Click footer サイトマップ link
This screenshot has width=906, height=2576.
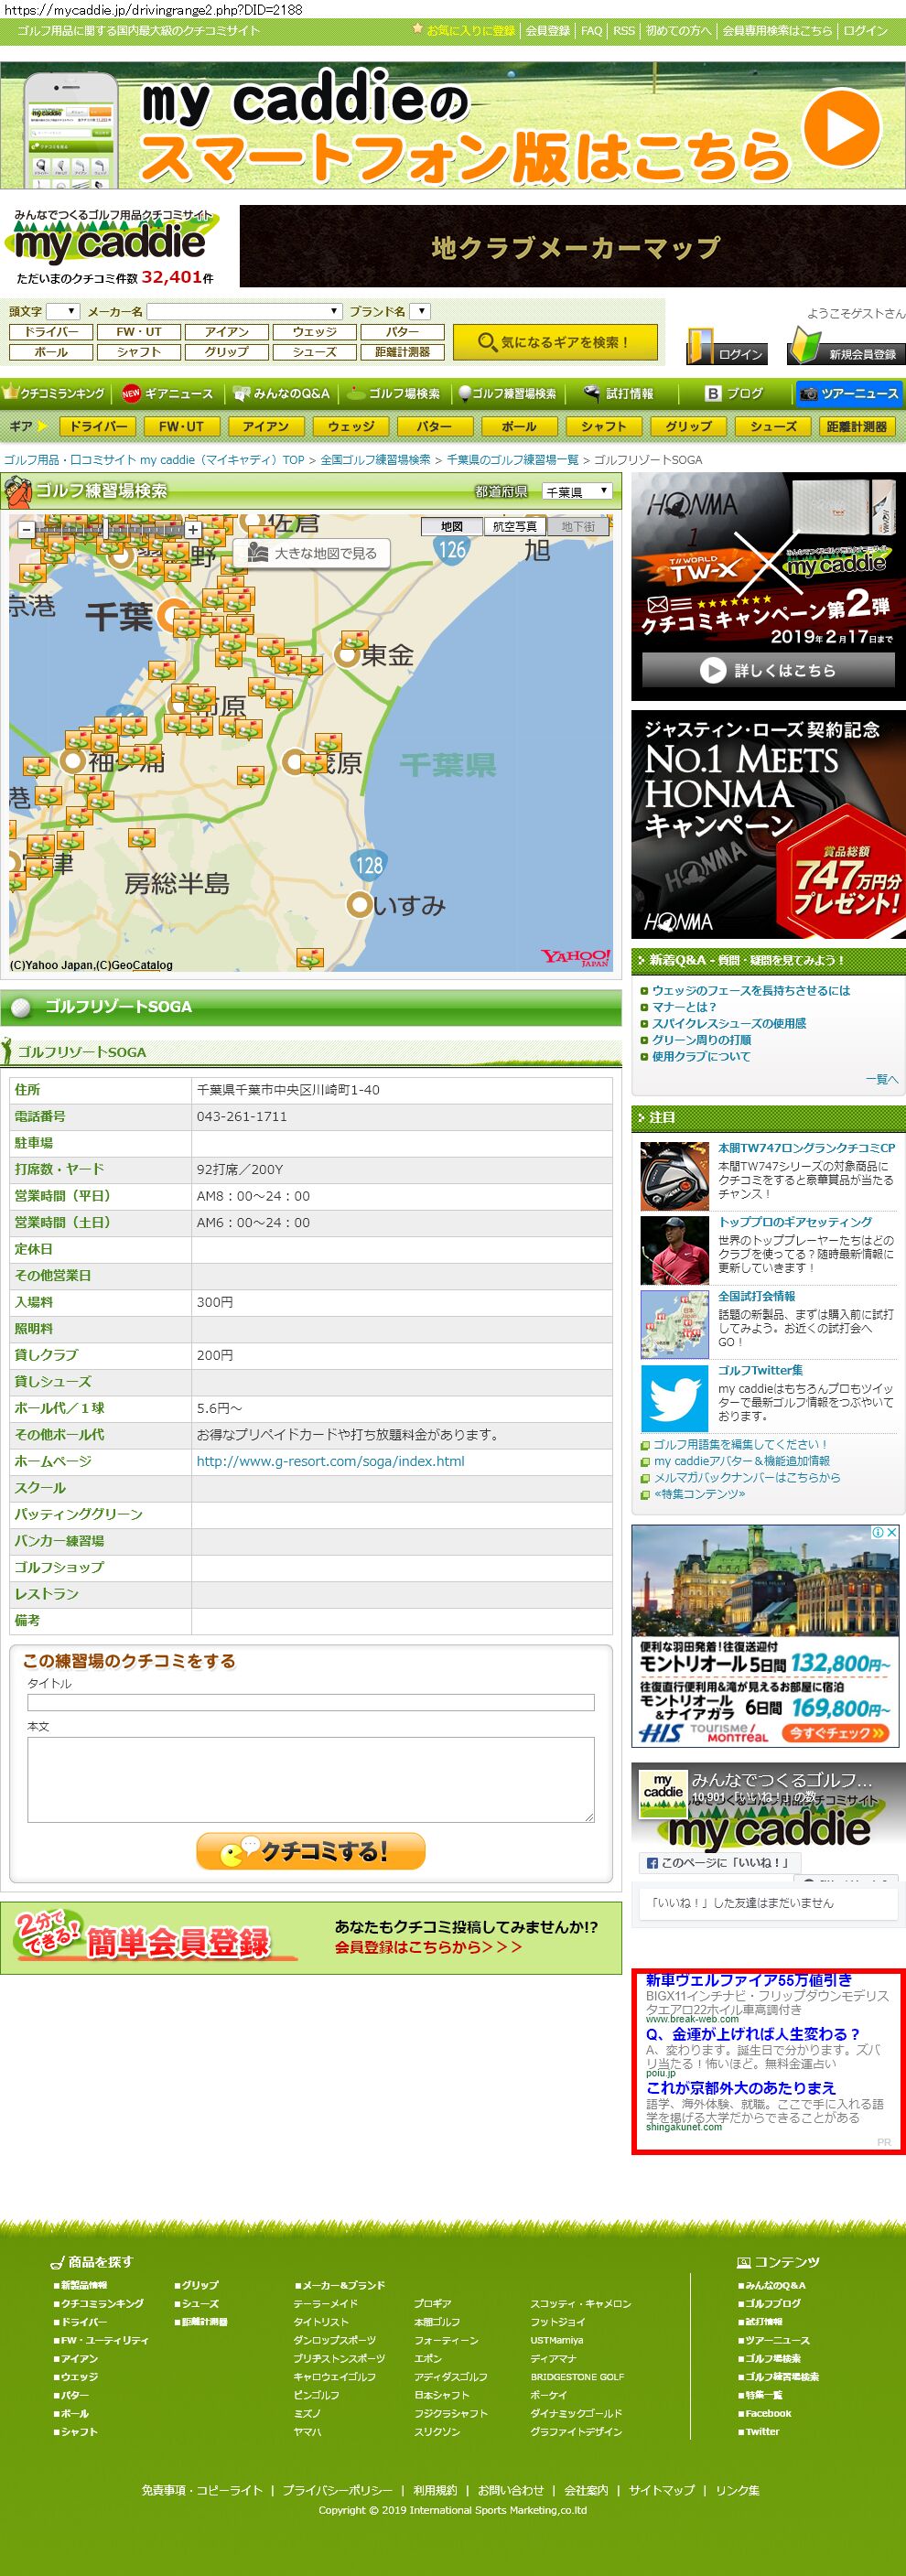[x=662, y=2490]
